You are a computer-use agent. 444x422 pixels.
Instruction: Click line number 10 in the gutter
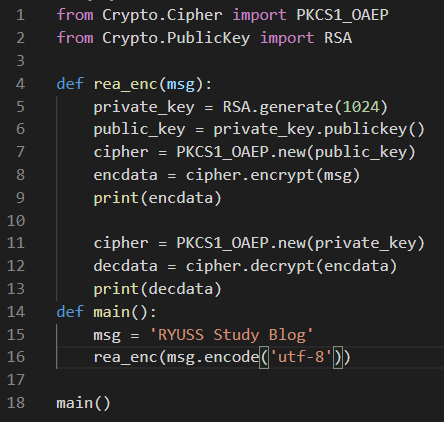coord(16,221)
